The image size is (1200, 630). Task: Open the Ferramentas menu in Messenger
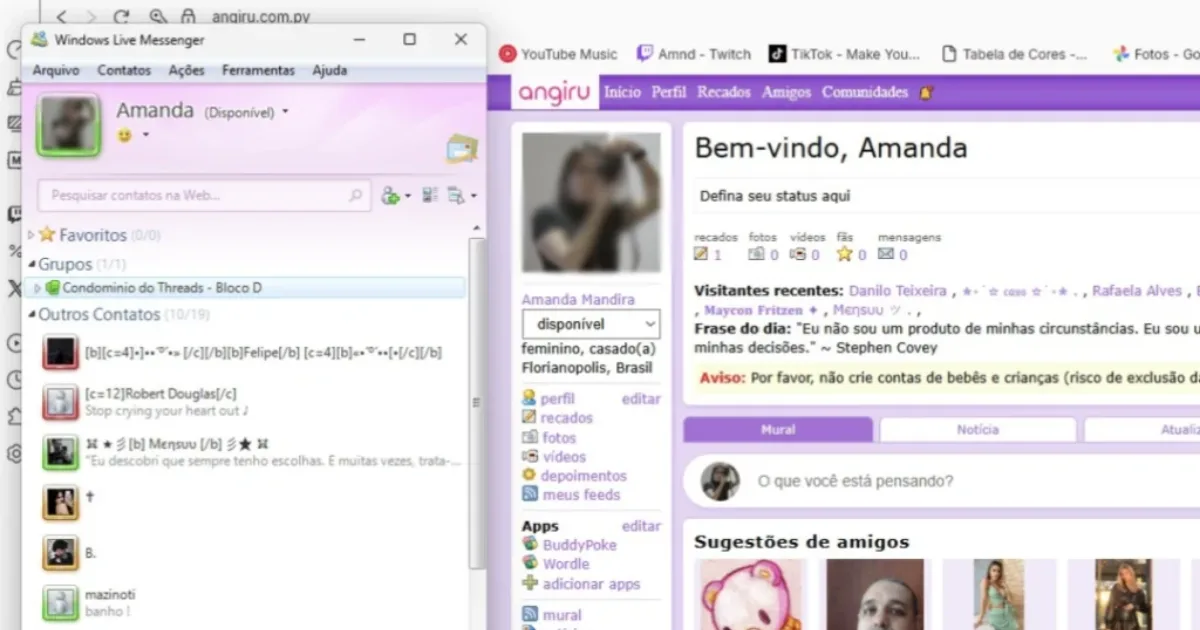click(x=258, y=71)
